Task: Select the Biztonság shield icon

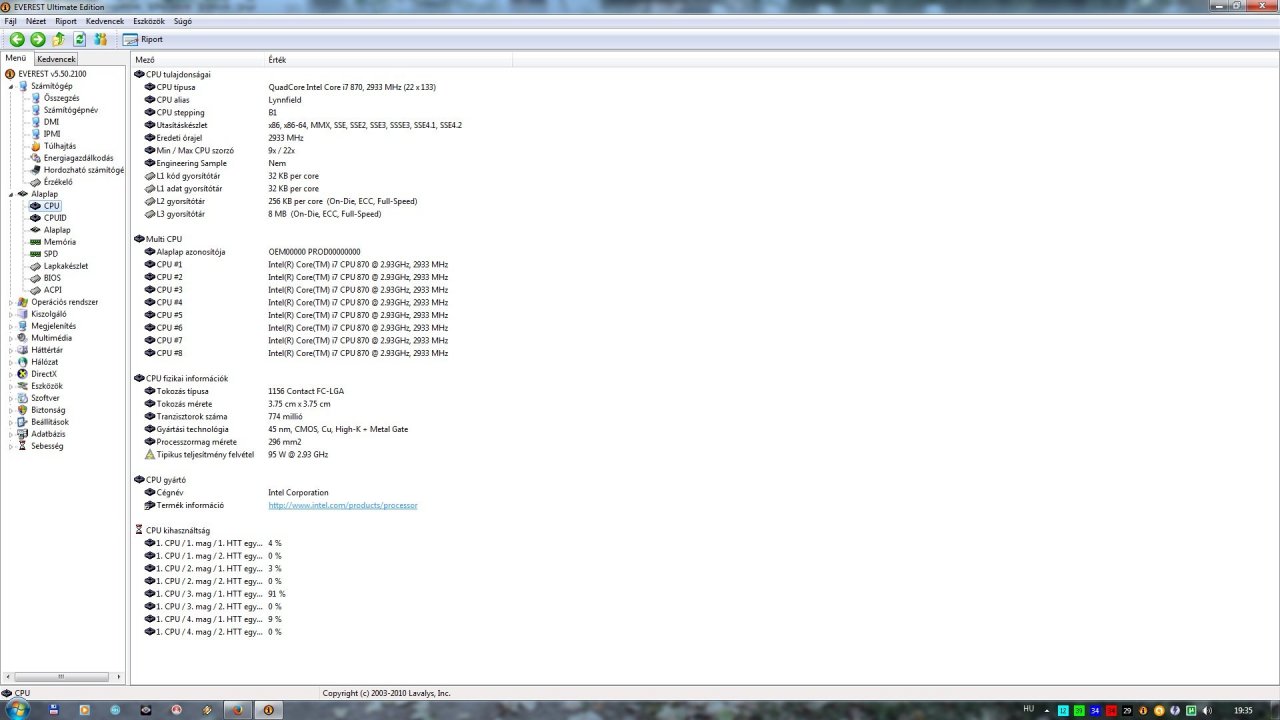Action: pyautogui.click(x=23, y=410)
